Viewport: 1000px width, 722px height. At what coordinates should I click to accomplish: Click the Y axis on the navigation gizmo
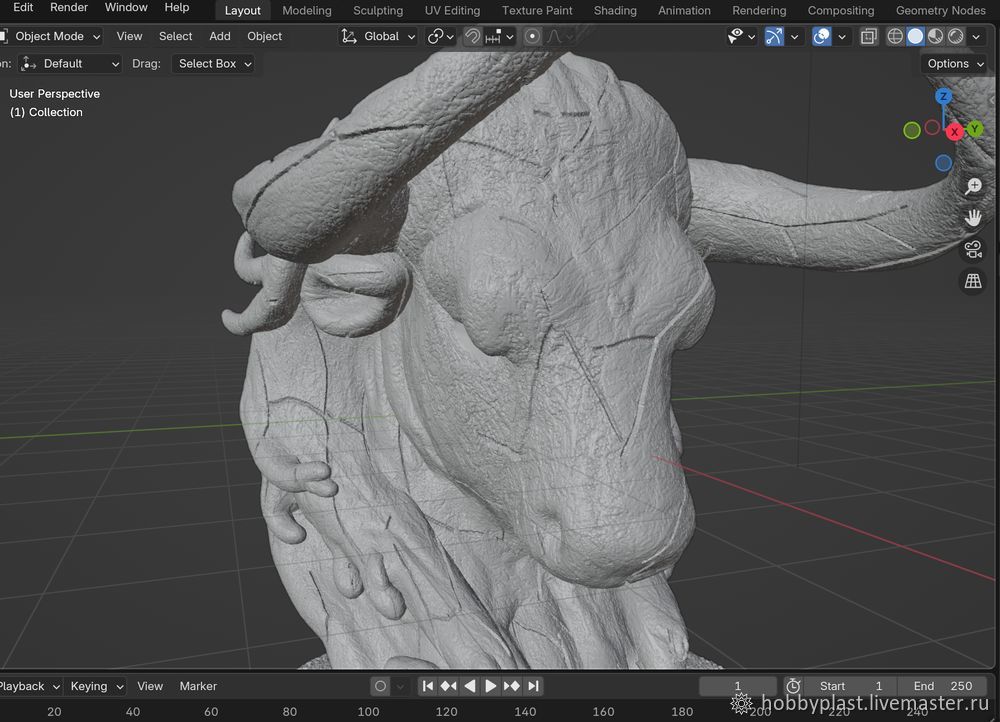(x=974, y=129)
